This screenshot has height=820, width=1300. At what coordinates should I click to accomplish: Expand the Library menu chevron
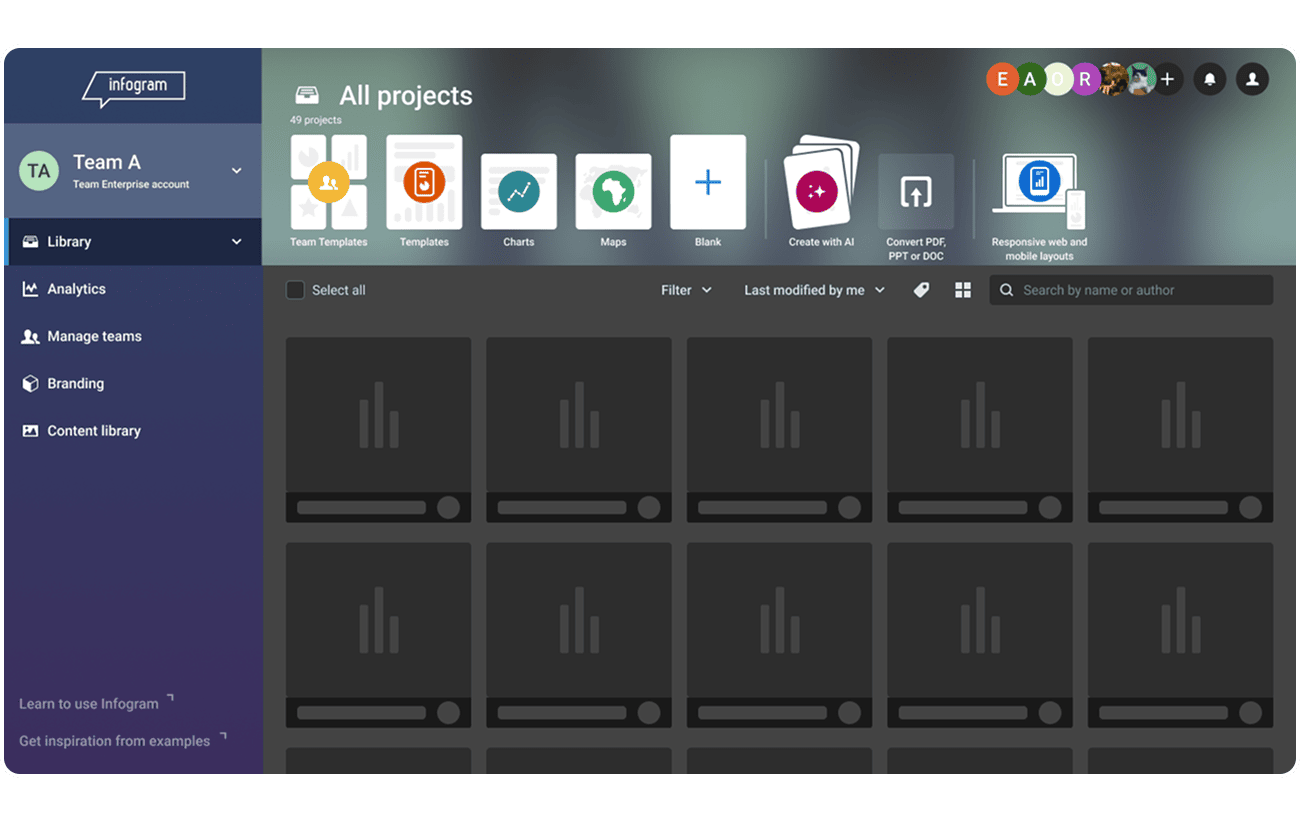(x=237, y=242)
